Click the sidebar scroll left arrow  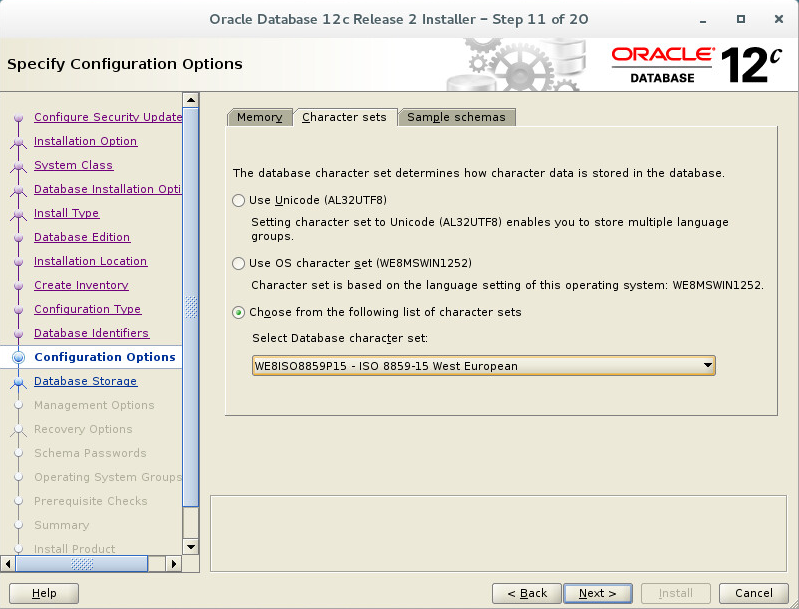tap(8, 564)
